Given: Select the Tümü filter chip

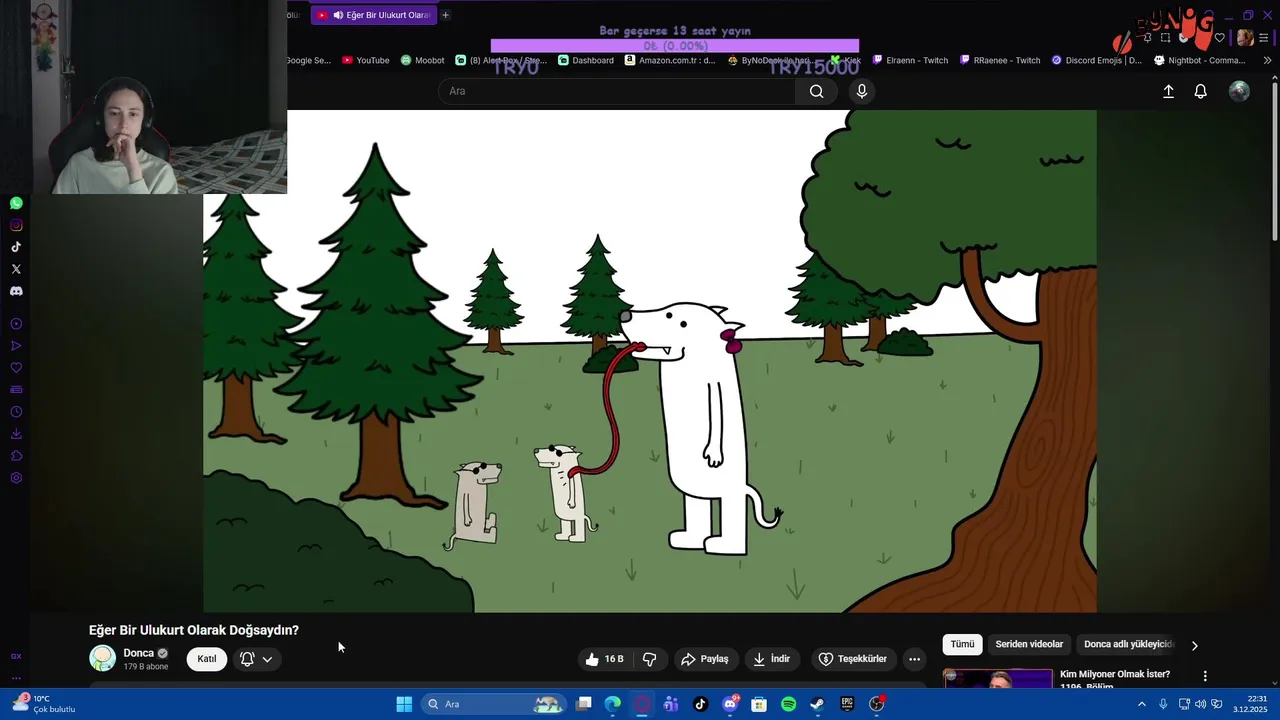Looking at the screenshot, I should tap(962, 644).
